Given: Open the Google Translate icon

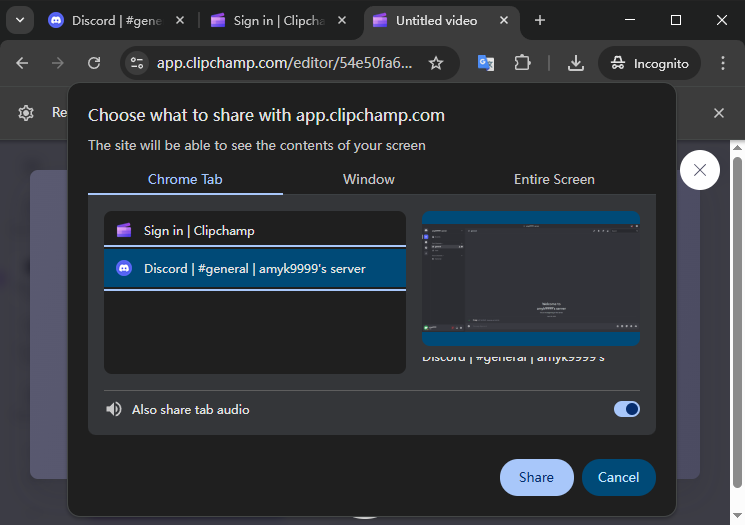Looking at the screenshot, I should [486, 63].
